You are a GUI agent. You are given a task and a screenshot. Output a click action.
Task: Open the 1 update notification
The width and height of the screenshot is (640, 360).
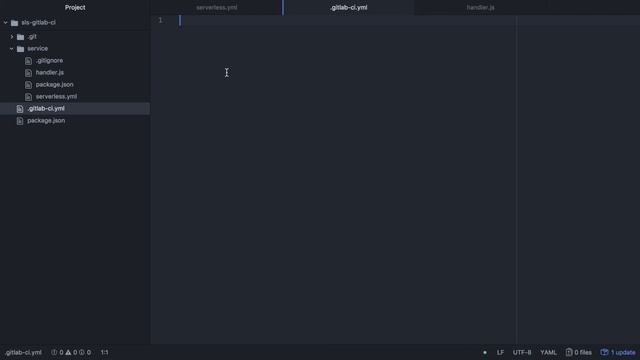623,352
